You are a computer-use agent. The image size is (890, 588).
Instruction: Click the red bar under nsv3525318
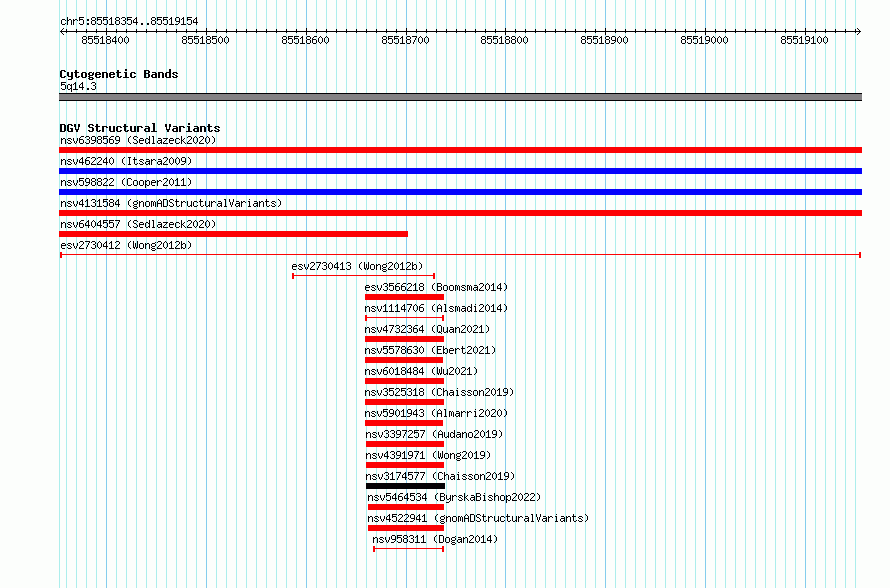(x=404, y=402)
